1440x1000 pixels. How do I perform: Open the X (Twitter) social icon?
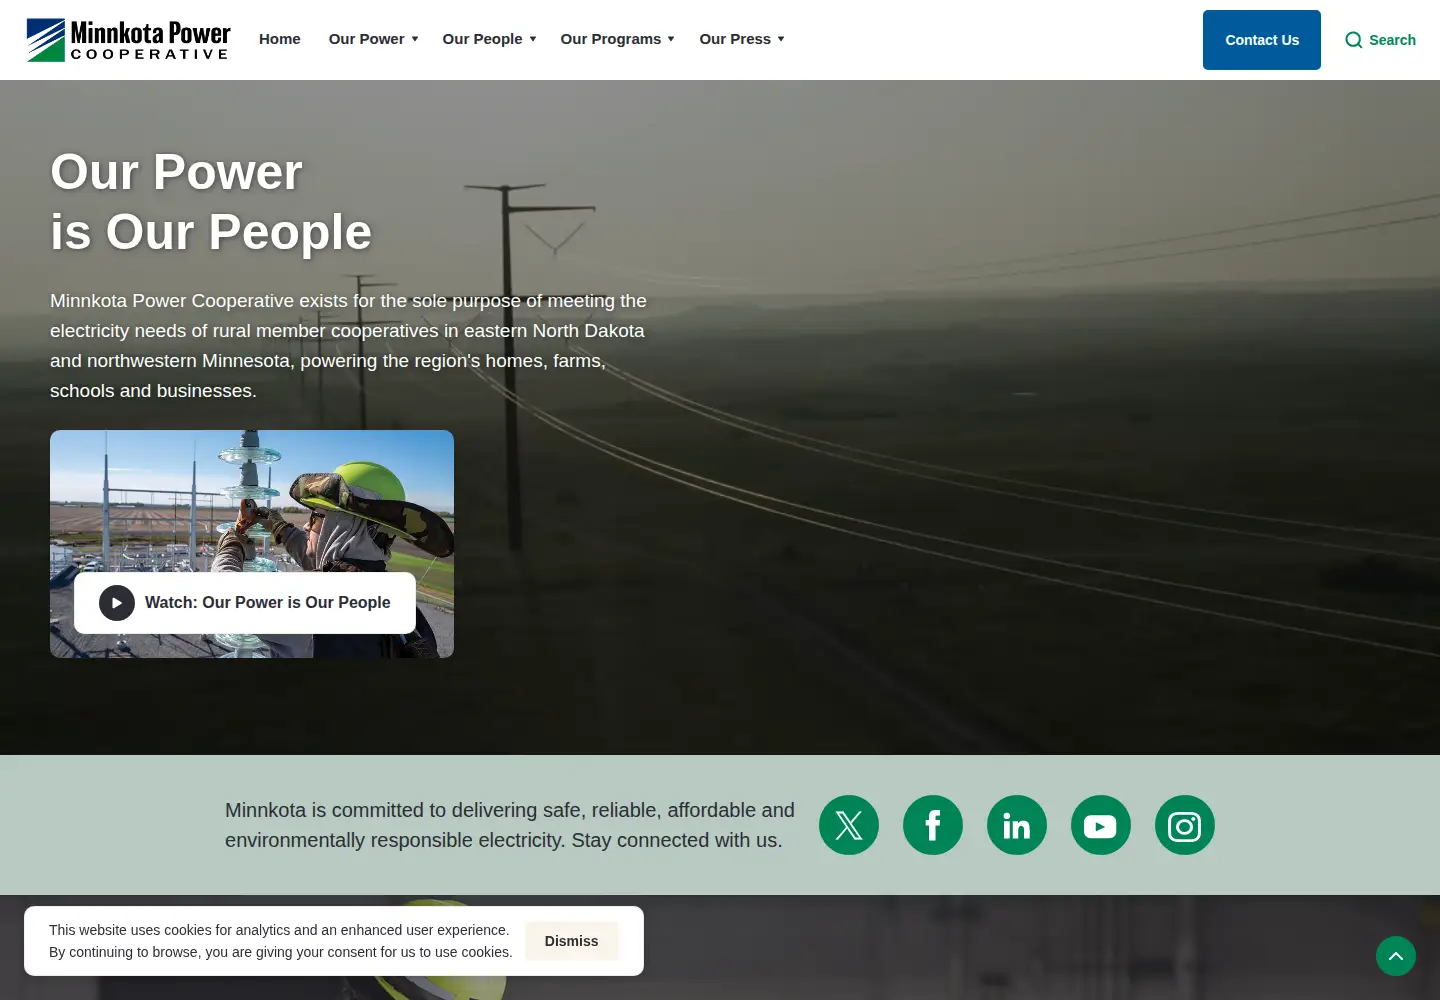coord(849,825)
